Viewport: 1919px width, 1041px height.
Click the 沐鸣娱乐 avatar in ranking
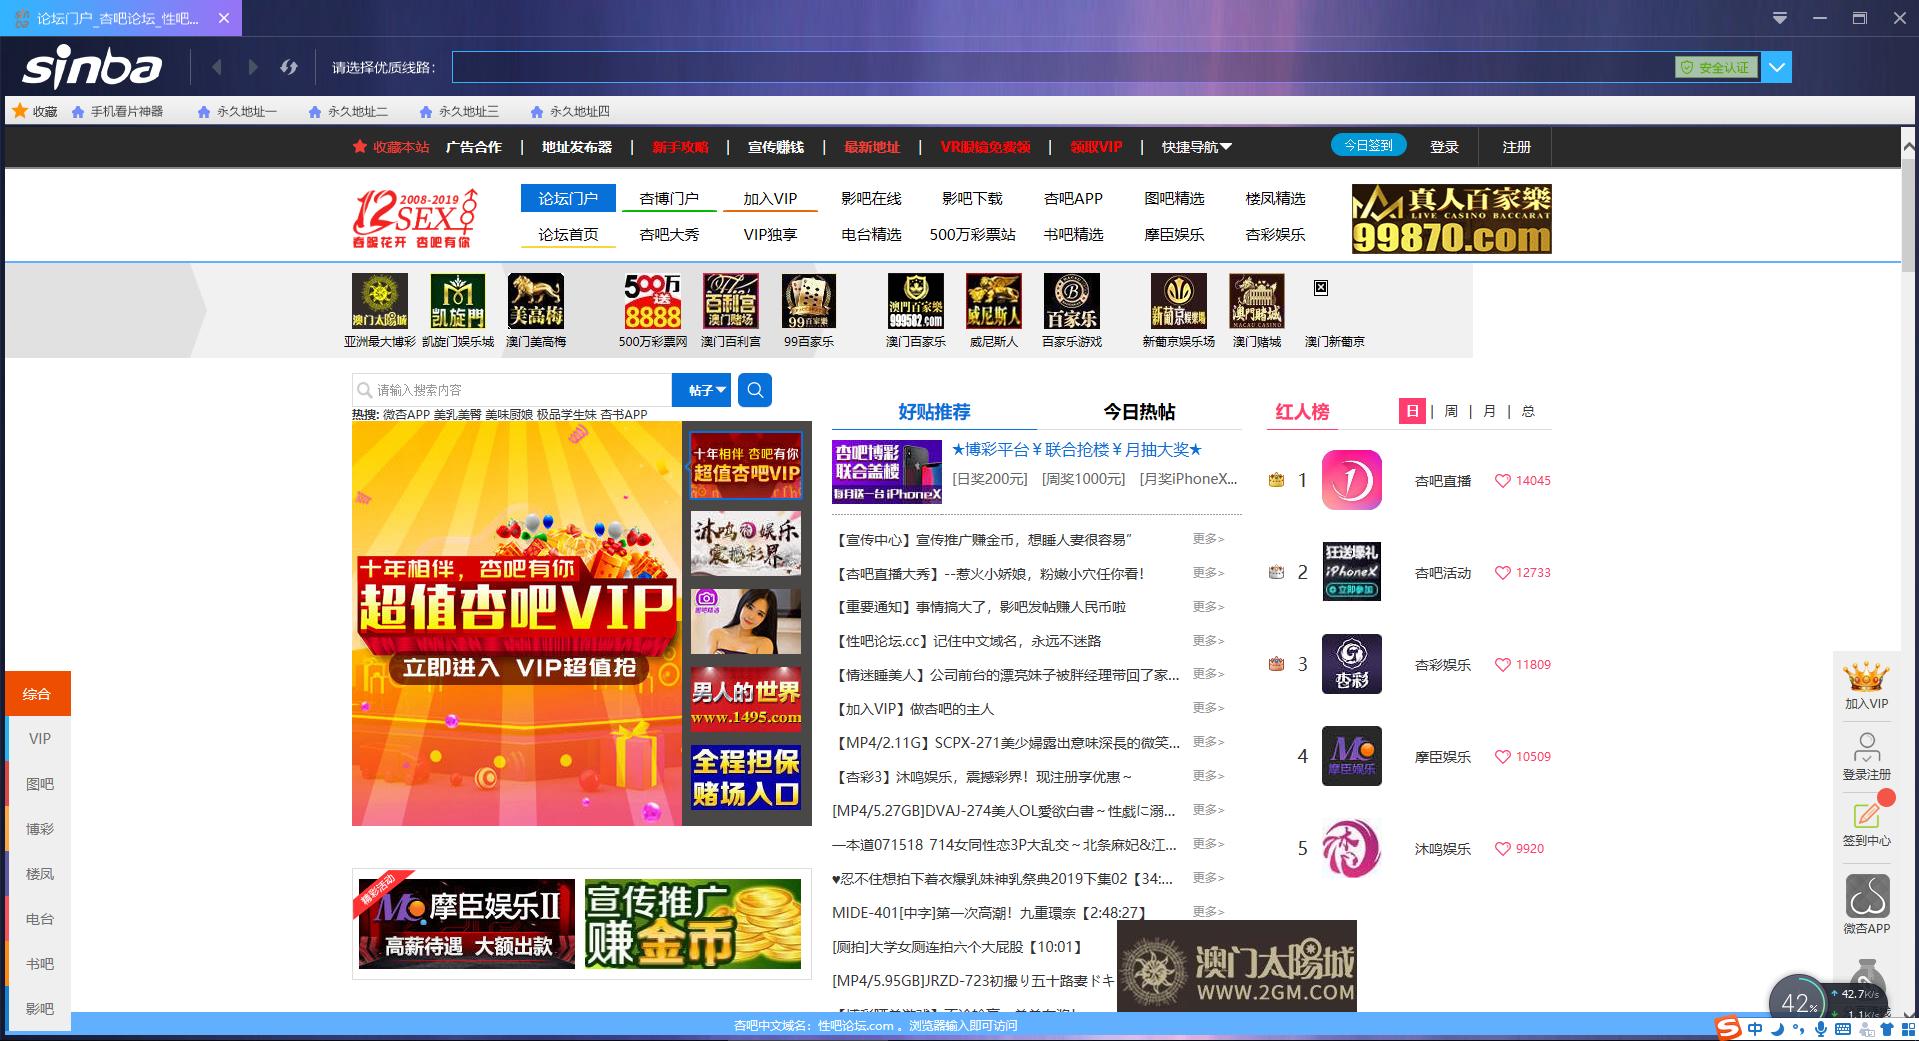point(1352,848)
